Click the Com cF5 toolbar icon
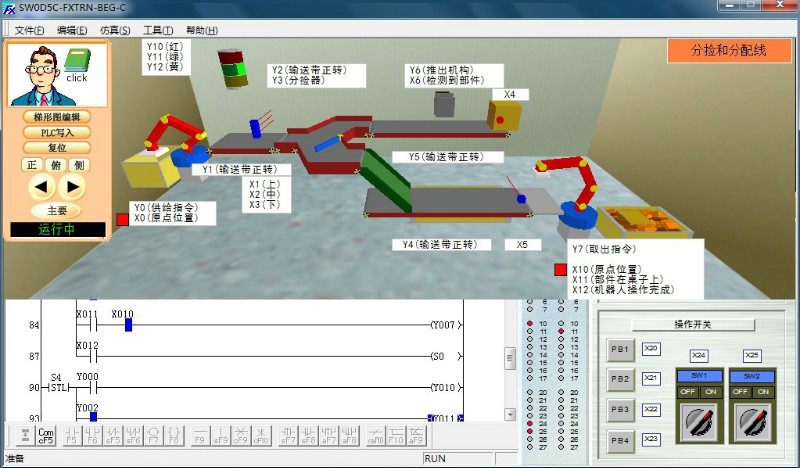This screenshot has width=800, height=468. (x=45, y=436)
